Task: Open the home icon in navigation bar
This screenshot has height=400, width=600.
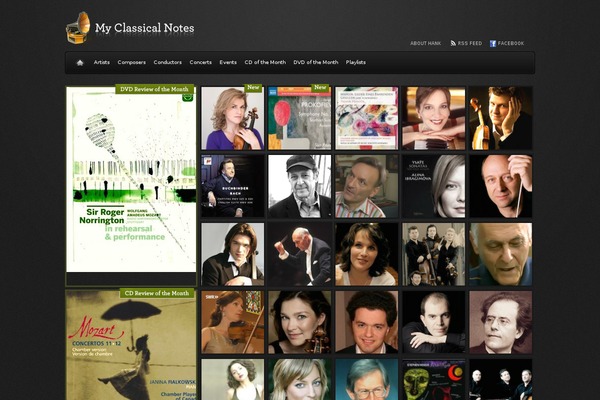Action: pyautogui.click(x=80, y=63)
